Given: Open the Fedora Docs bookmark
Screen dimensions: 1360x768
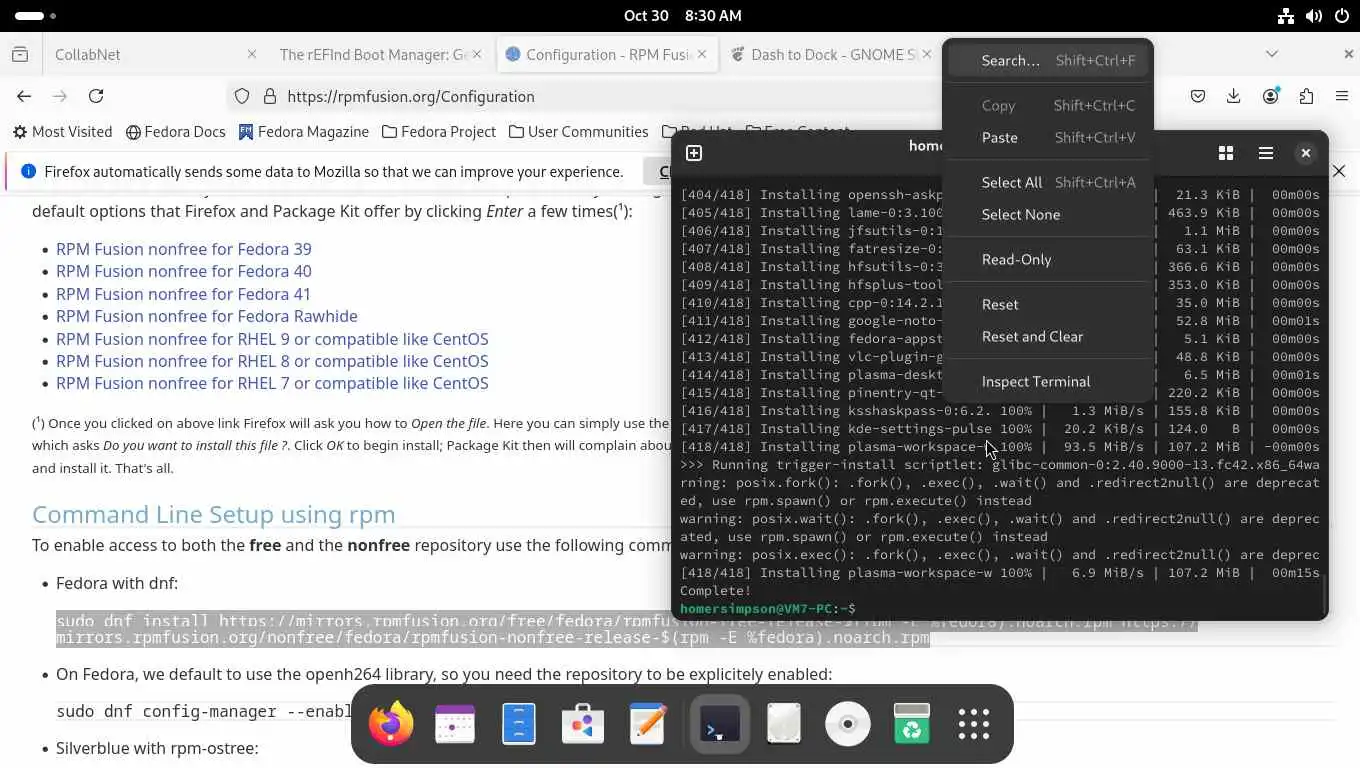Looking at the screenshot, I should (x=176, y=132).
